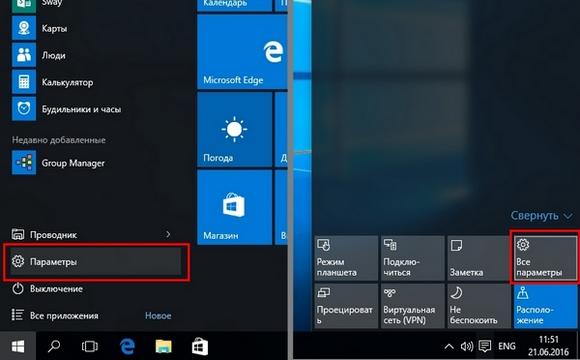Open the Microsoft Edge tile

coord(242,52)
